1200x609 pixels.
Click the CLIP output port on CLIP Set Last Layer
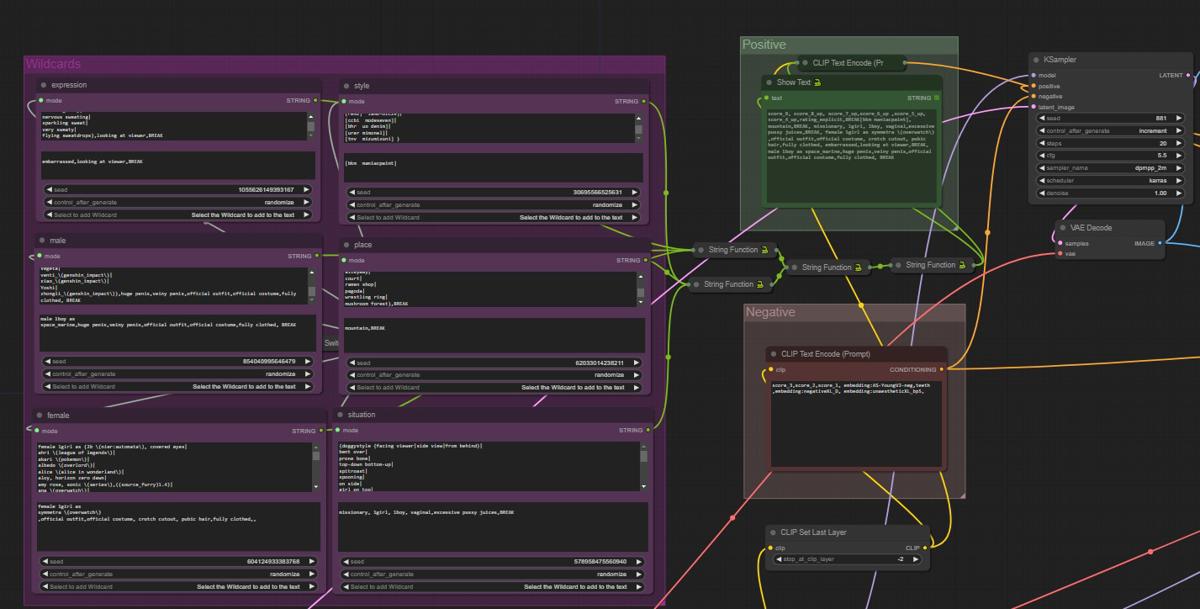(x=925, y=548)
